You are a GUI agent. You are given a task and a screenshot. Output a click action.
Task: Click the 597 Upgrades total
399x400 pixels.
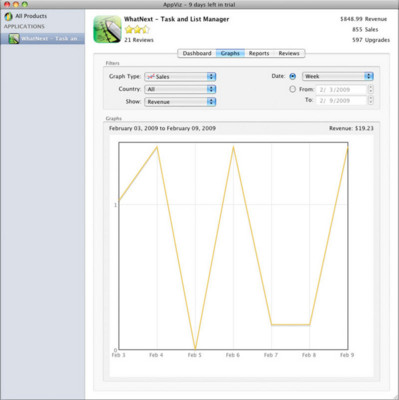(371, 40)
